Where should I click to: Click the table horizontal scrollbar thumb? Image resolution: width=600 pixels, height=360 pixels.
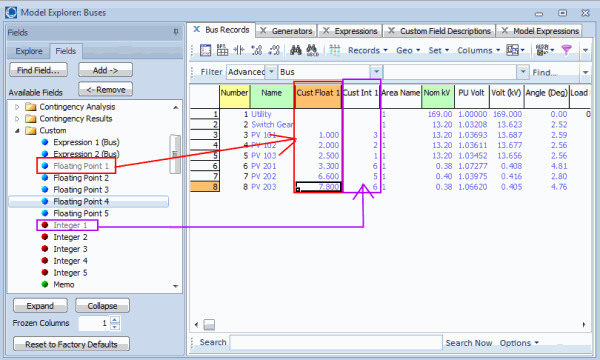(209, 324)
